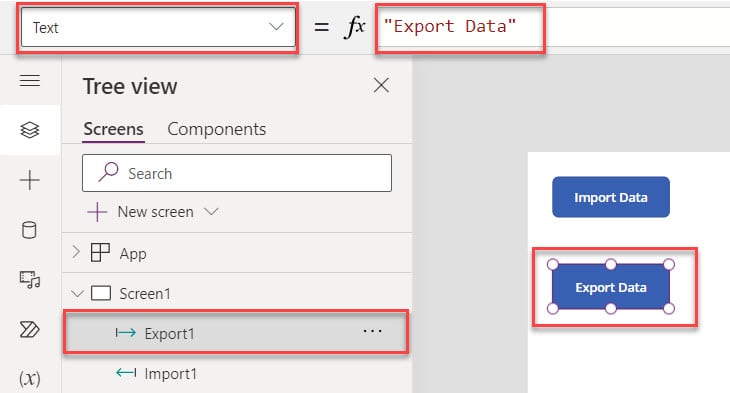Screen dimensions: 730x393
Task: Switch to the Components tab
Action: coord(216,129)
